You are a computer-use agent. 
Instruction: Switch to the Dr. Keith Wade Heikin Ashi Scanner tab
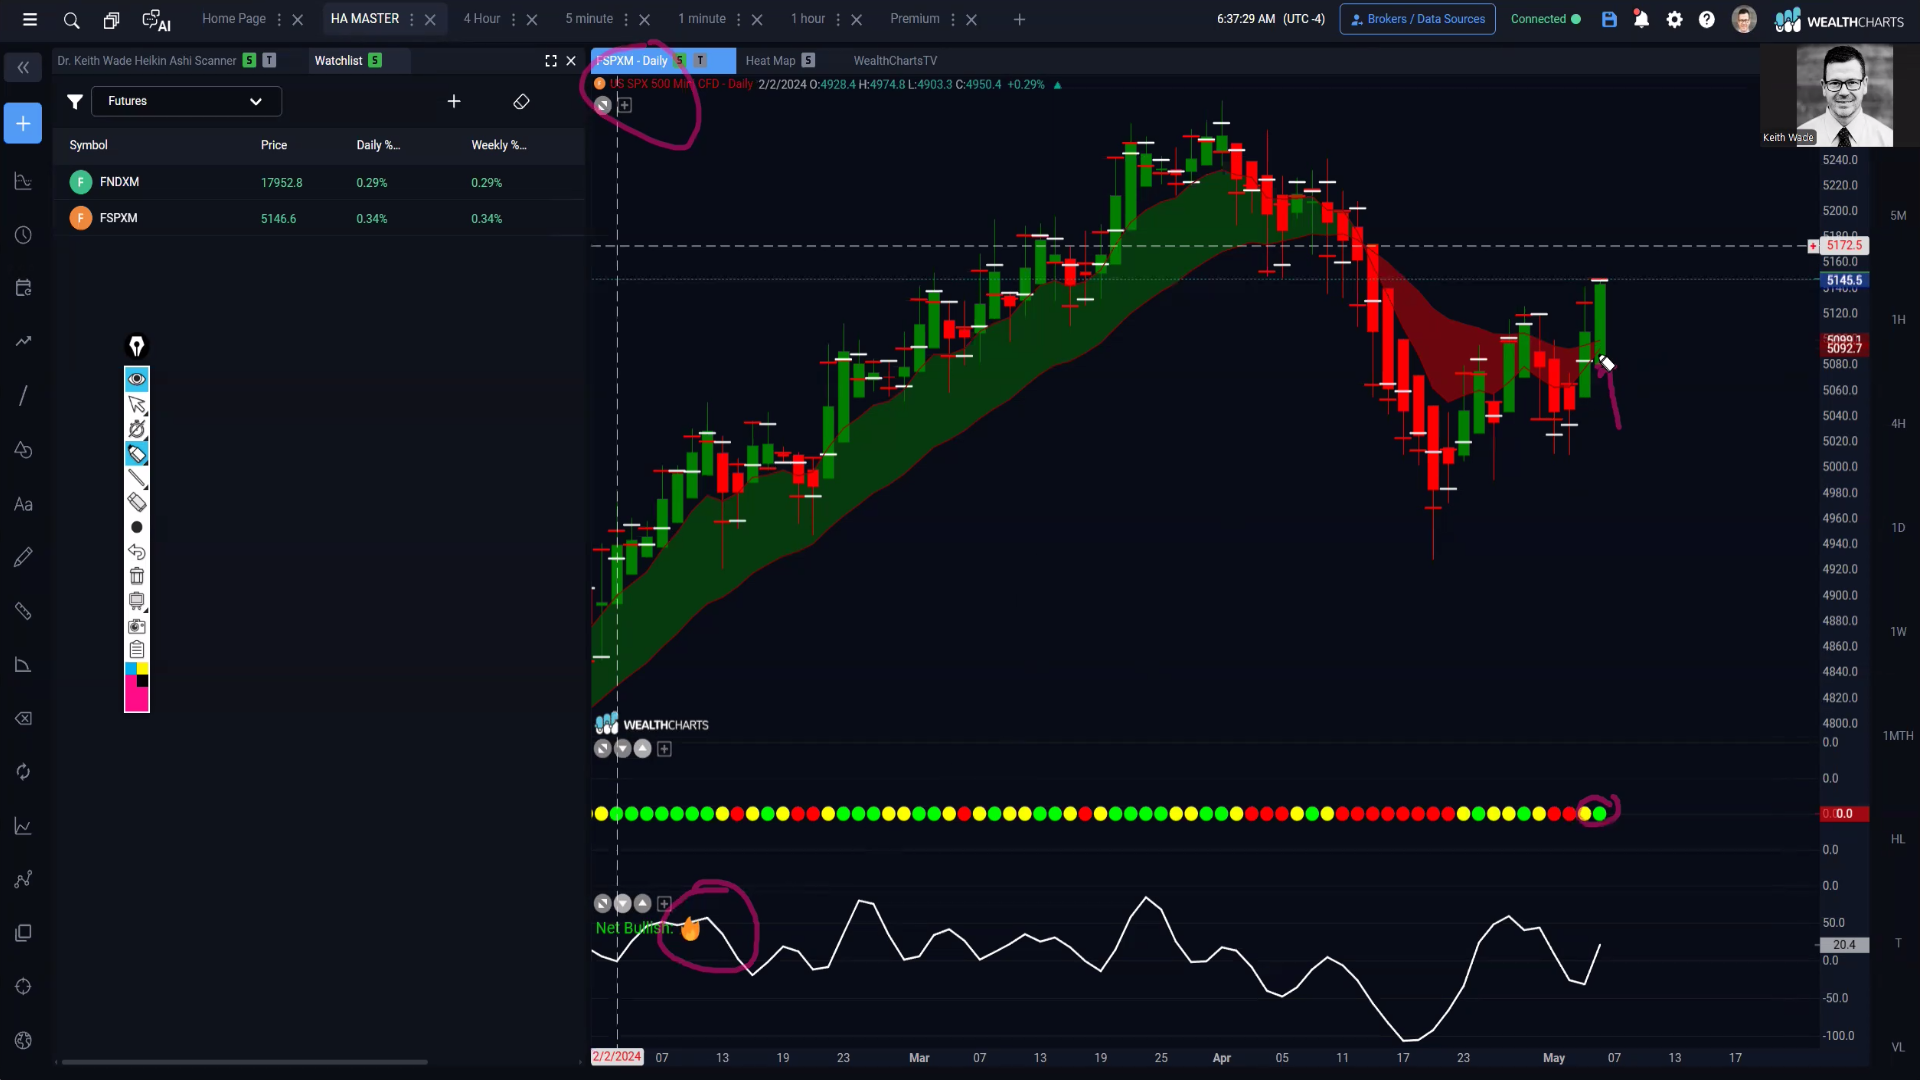coord(147,61)
